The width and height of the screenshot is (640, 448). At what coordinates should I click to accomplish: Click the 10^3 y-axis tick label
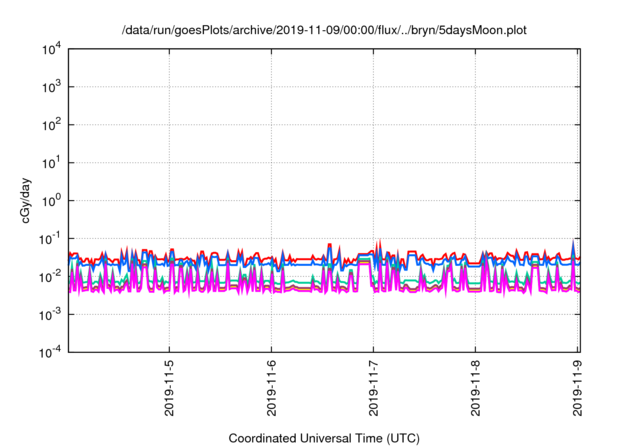[x=53, y=87]
